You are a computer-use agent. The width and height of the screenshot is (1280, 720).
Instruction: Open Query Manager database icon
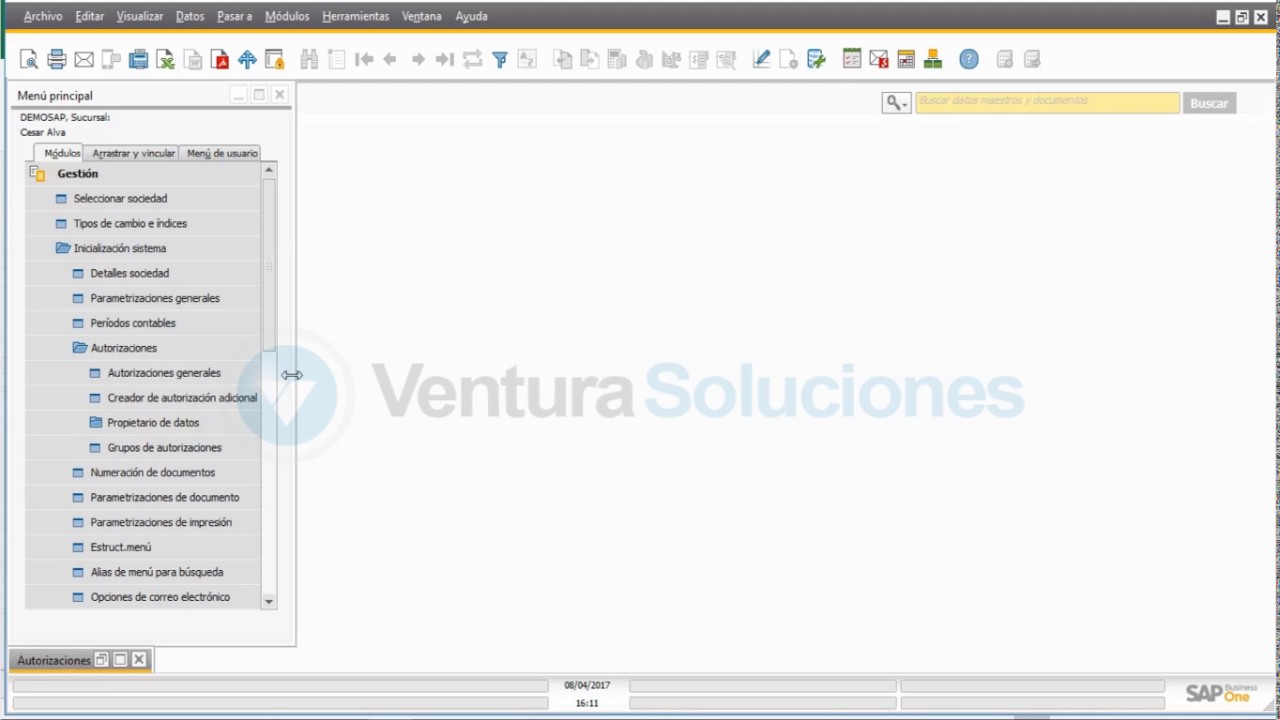[x=817, y=60]
